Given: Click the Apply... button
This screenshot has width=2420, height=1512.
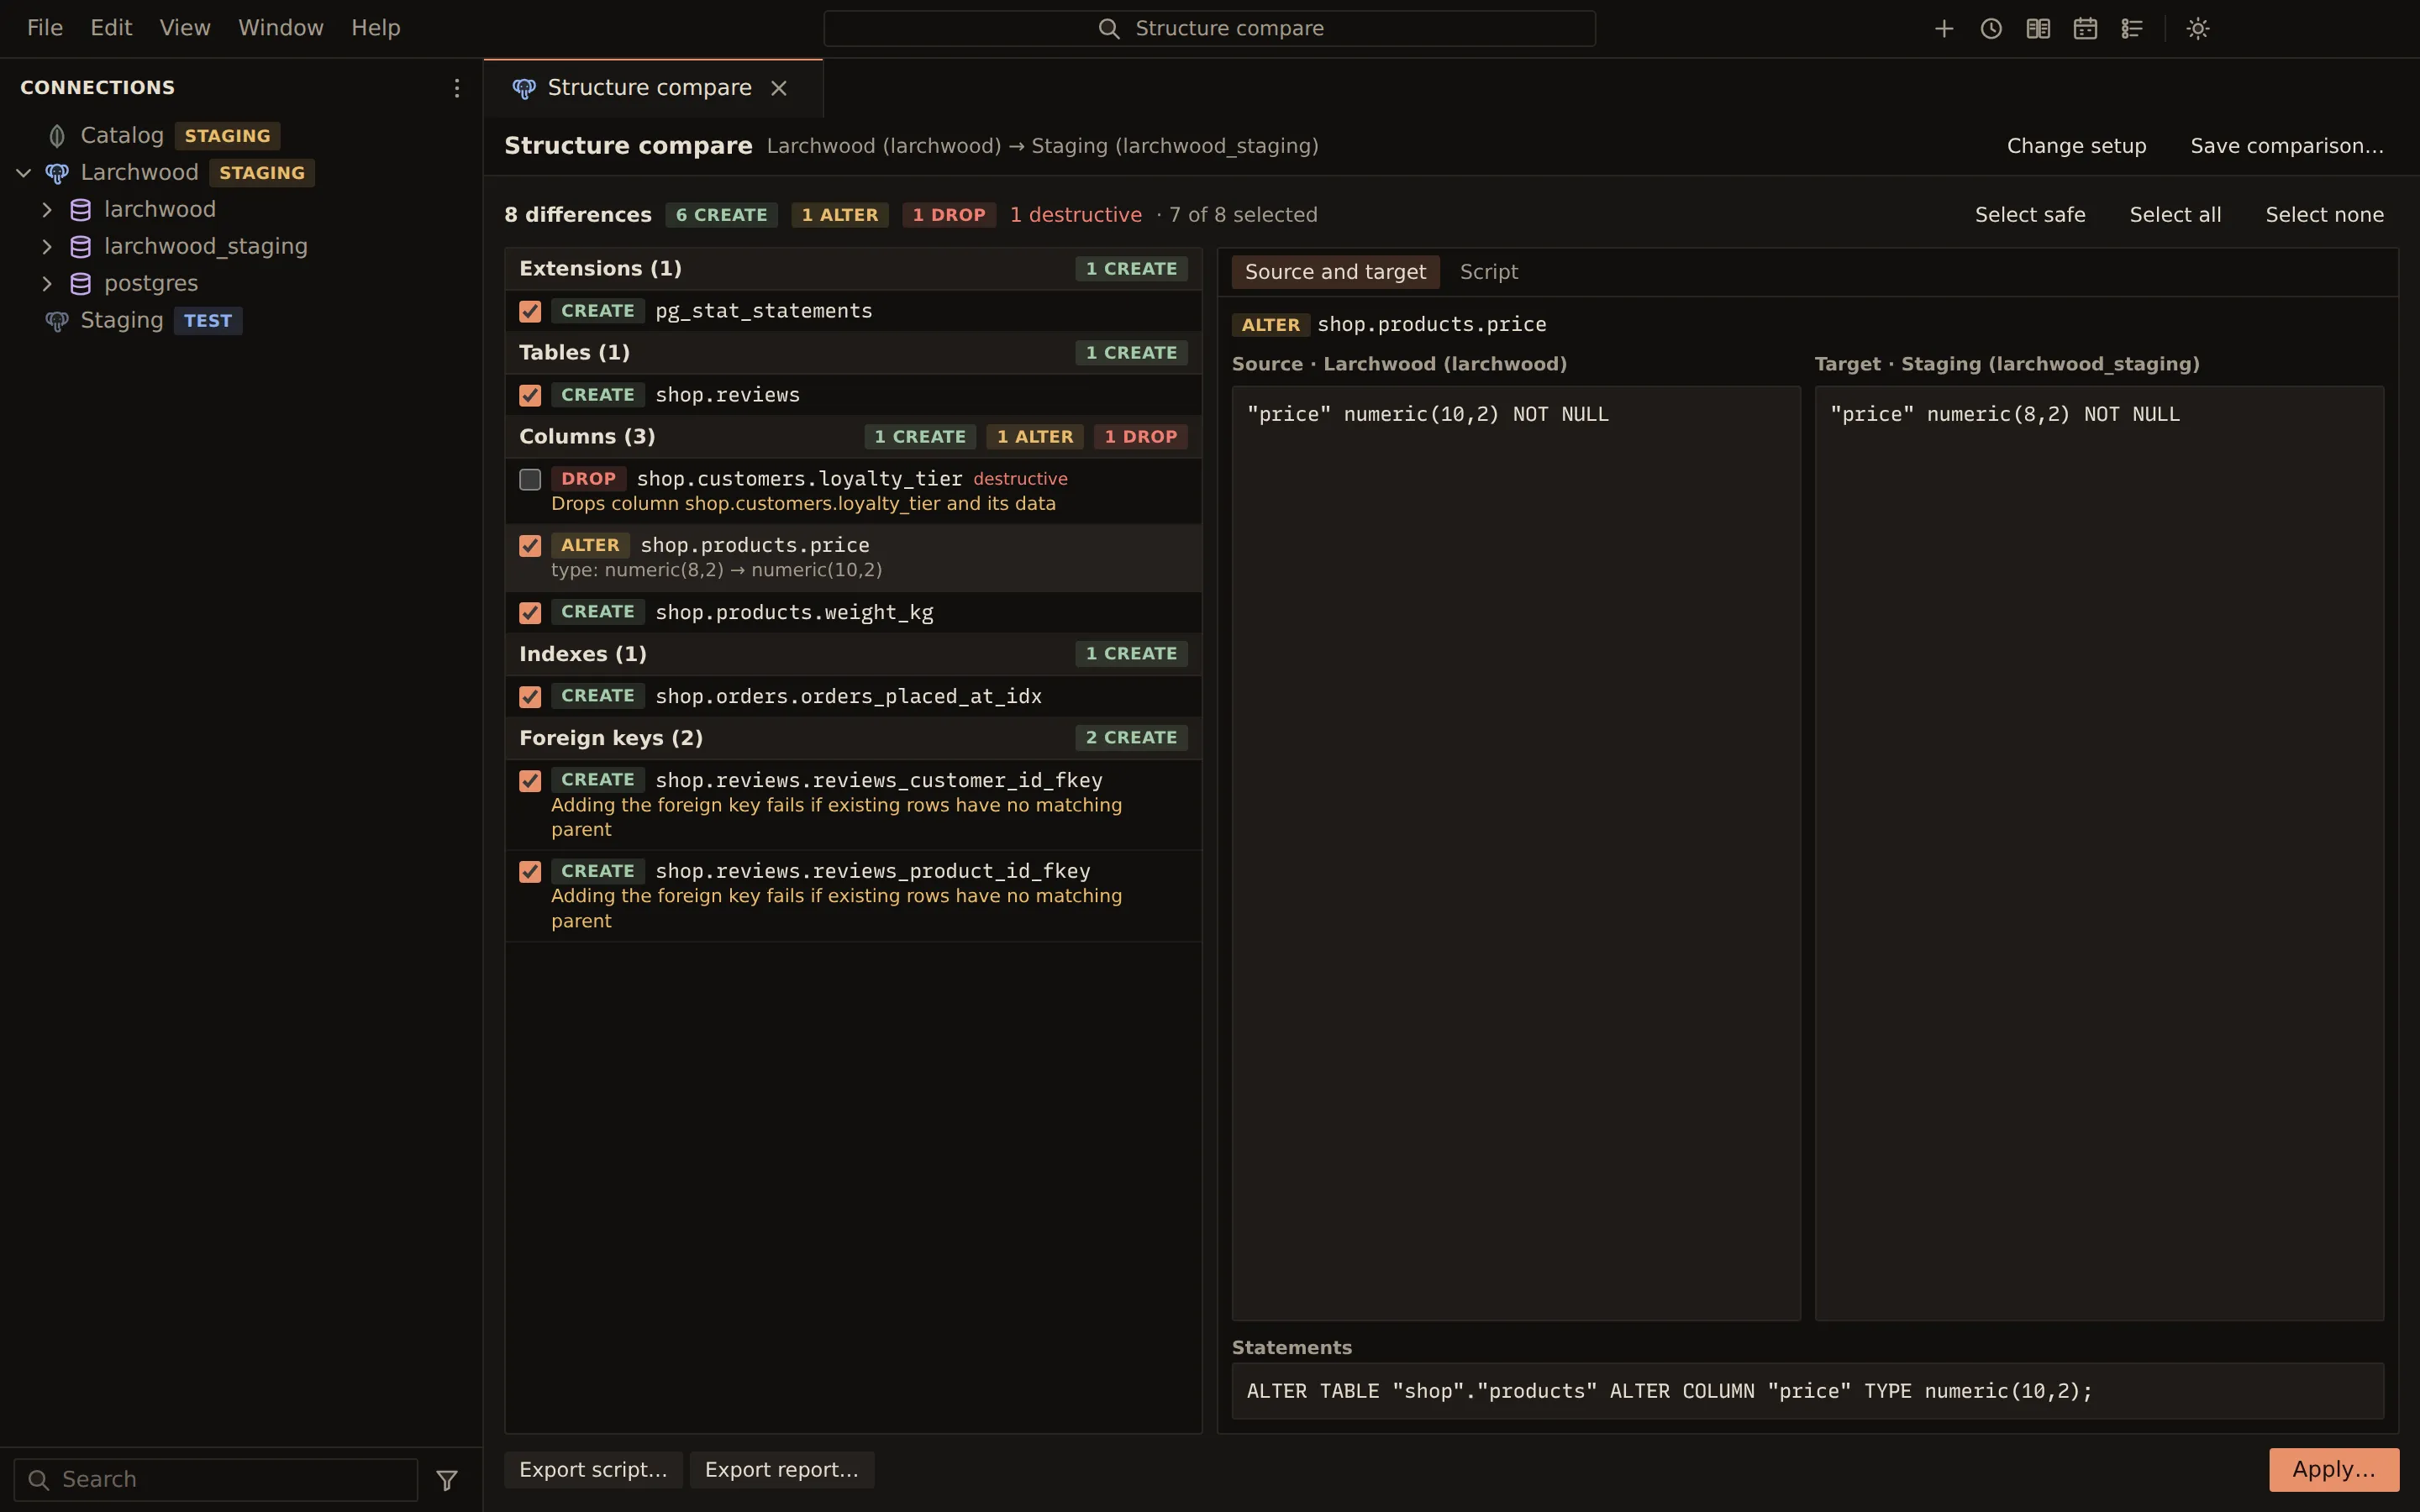Looking at the screenshot, I should point(2334,1470).
